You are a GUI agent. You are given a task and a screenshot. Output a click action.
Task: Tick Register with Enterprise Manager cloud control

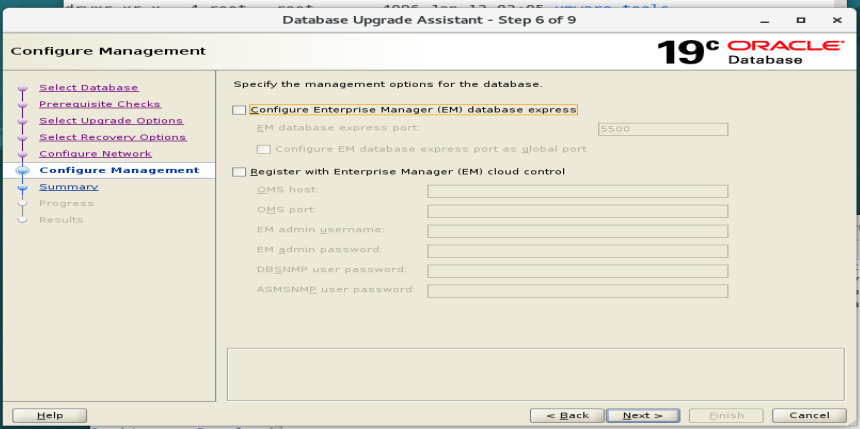239,172
